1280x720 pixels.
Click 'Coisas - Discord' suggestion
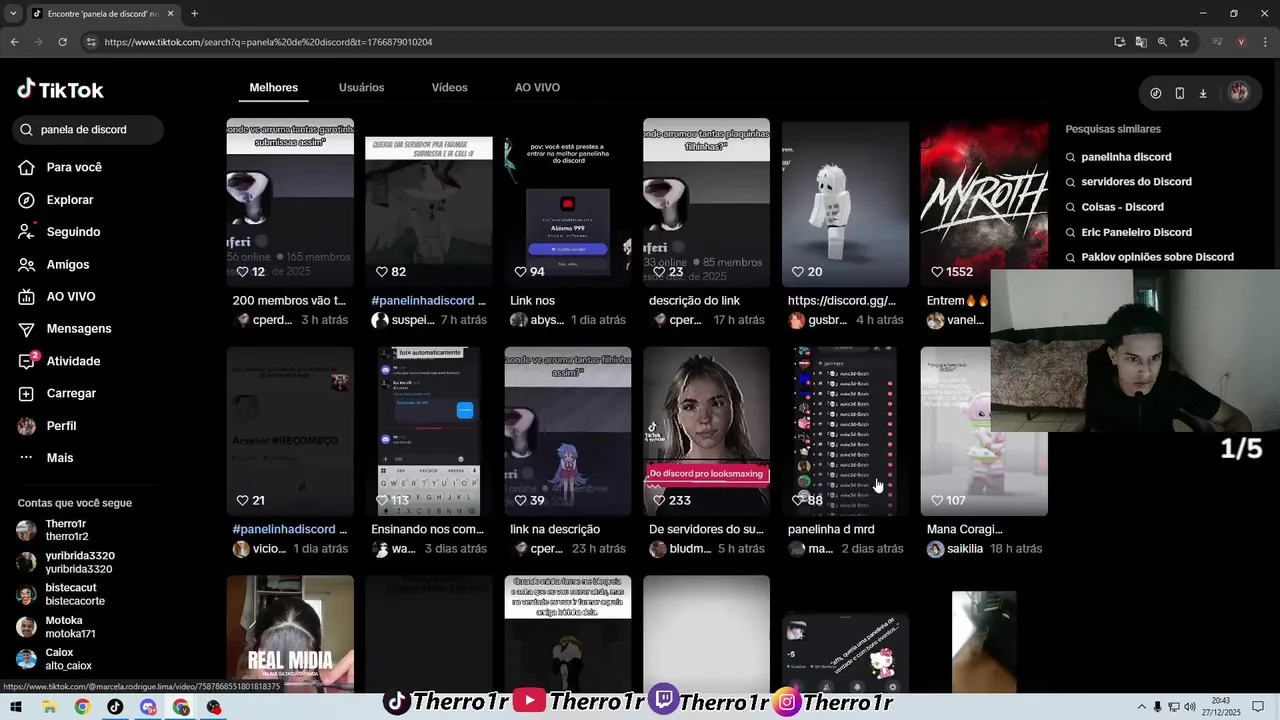(x=1122, y=207)
